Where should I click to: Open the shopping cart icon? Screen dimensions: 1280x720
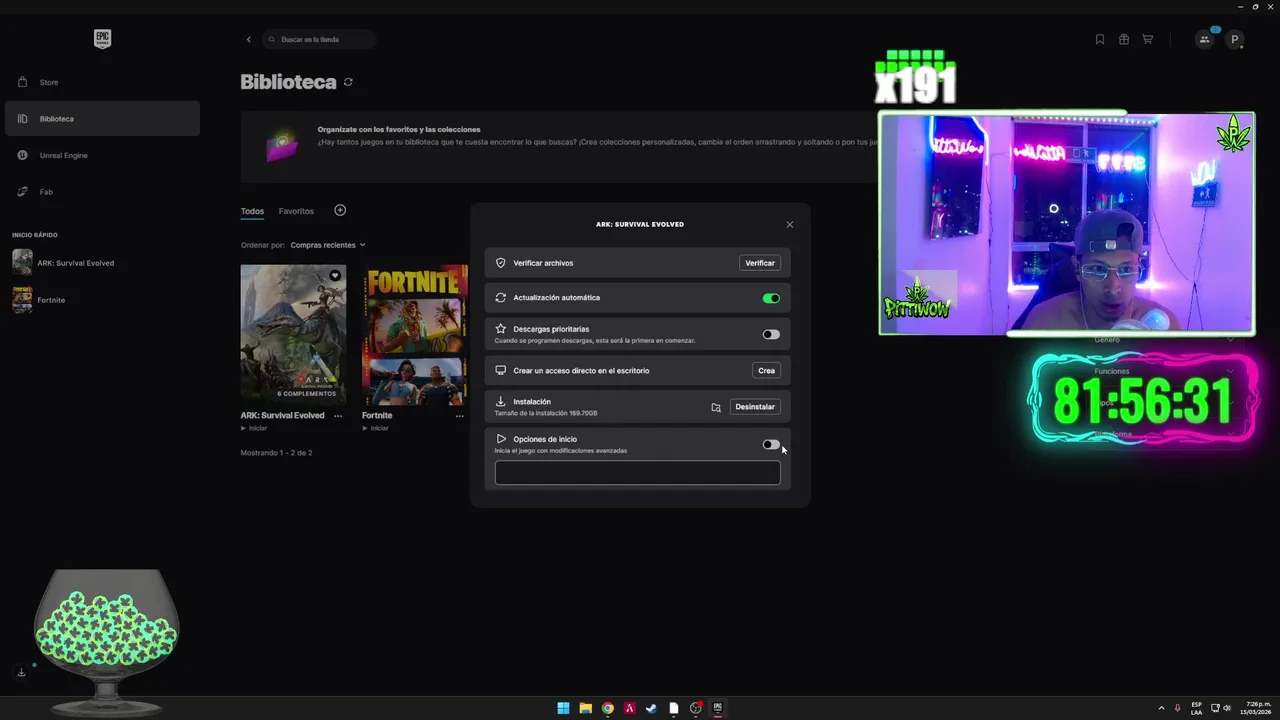click(1147, 39)
